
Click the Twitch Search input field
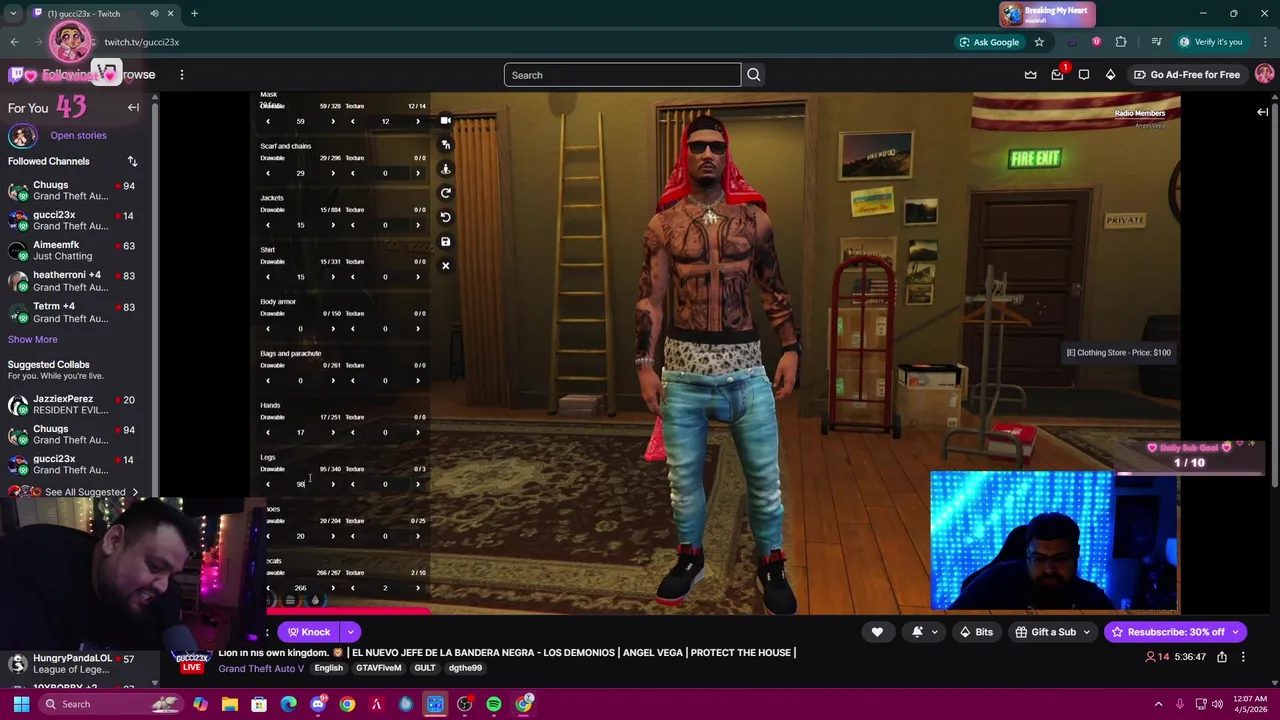coord(622,75)
